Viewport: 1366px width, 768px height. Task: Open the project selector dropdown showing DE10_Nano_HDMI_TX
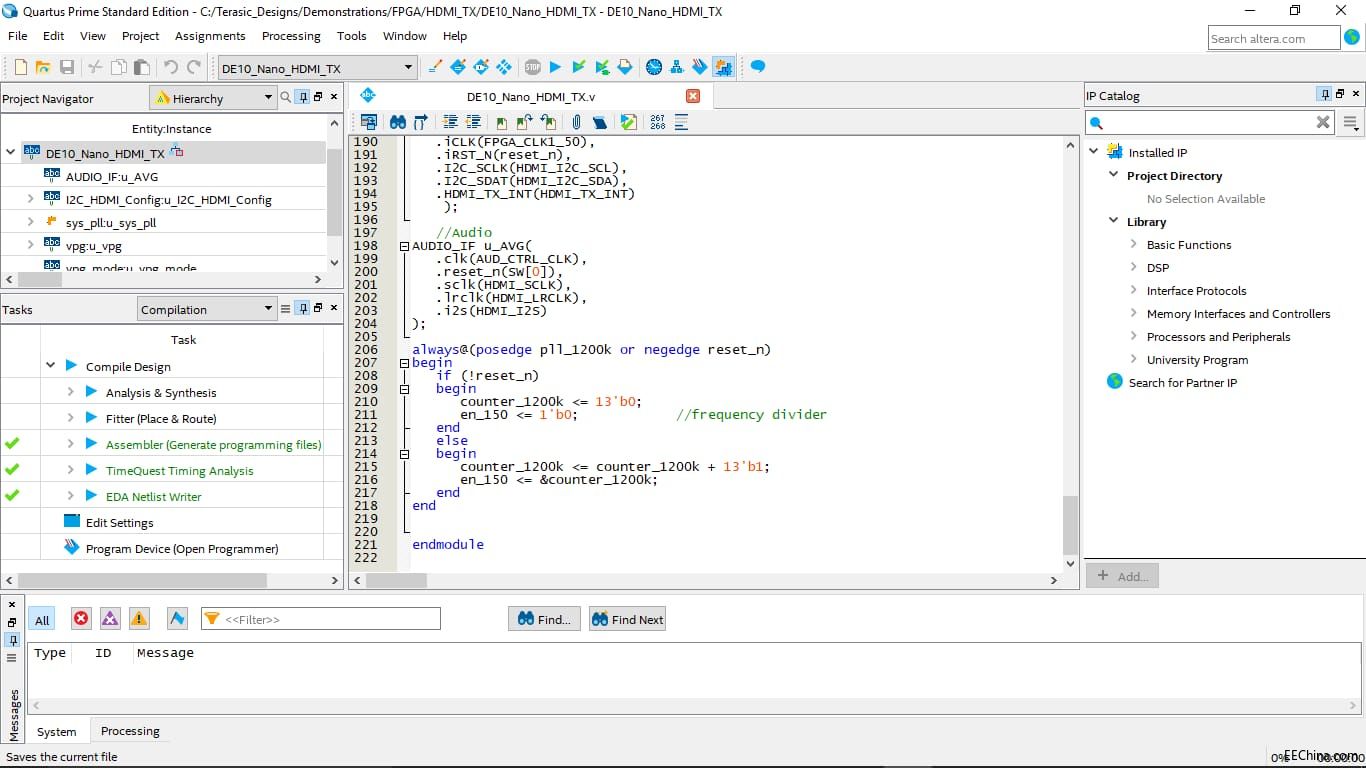coord(409,67)
